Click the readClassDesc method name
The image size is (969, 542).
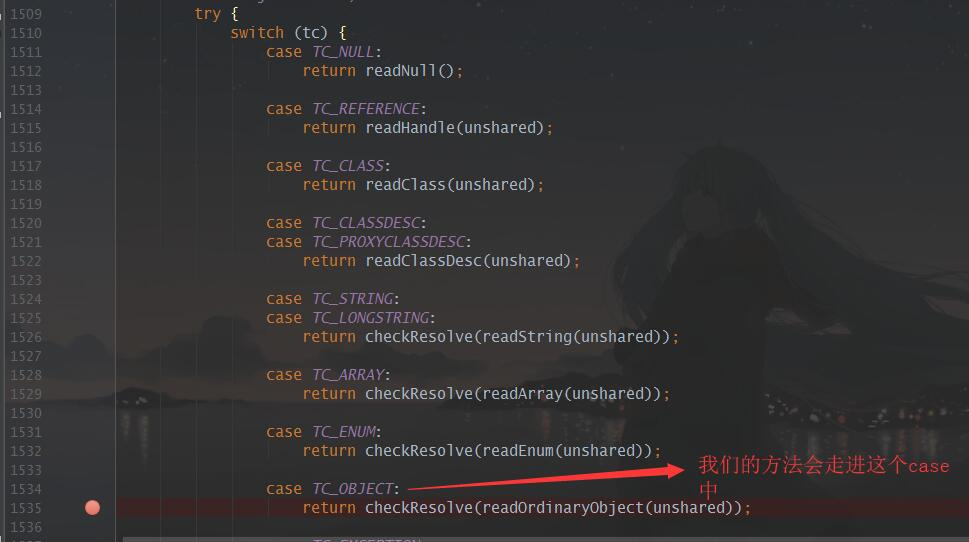point(423,261)
